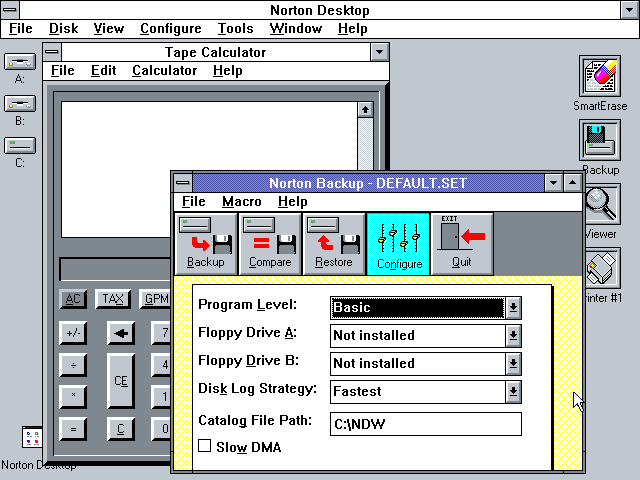Expand the Floppy Drive B dropdown arrow
640x480 pixels.
click(x=513, y=363)
